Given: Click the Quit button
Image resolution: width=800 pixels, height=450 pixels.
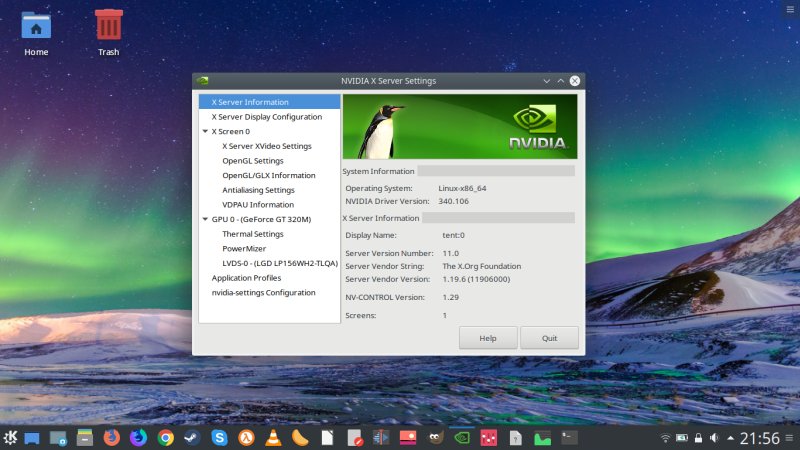Looking at the screenshot, I should tap(549, 338).
